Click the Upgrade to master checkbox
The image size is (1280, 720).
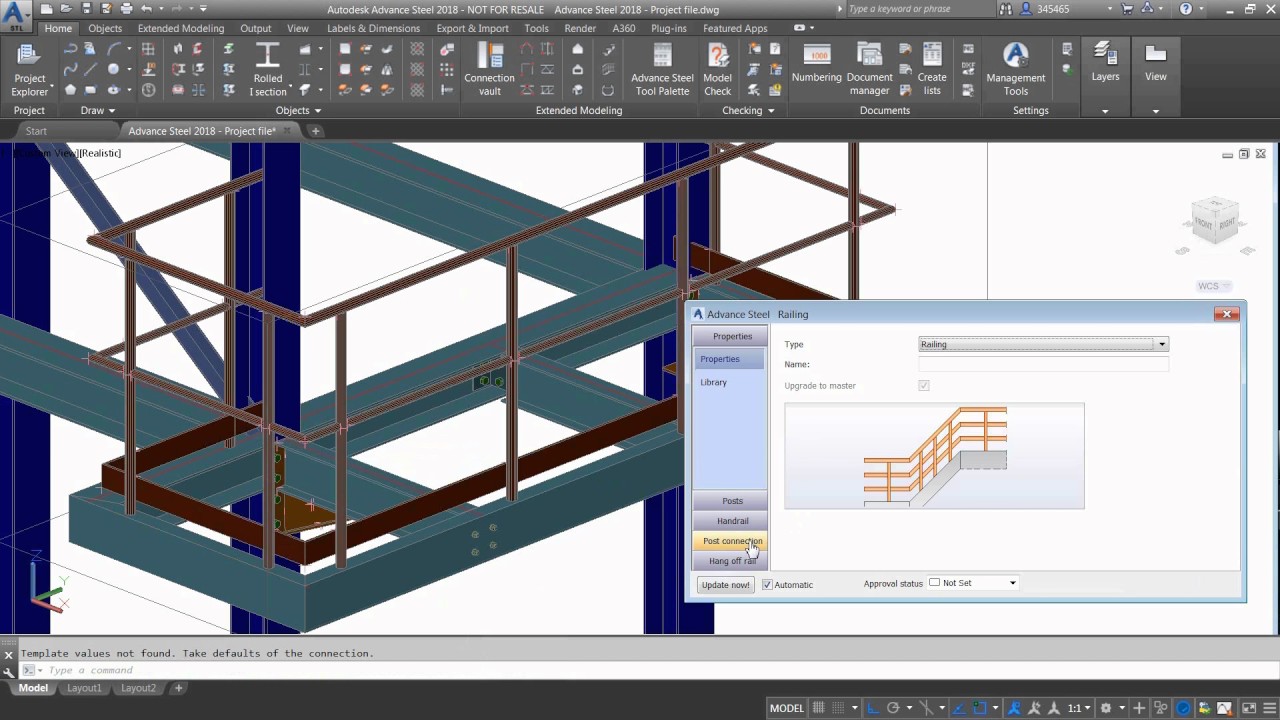pos(923,385)
